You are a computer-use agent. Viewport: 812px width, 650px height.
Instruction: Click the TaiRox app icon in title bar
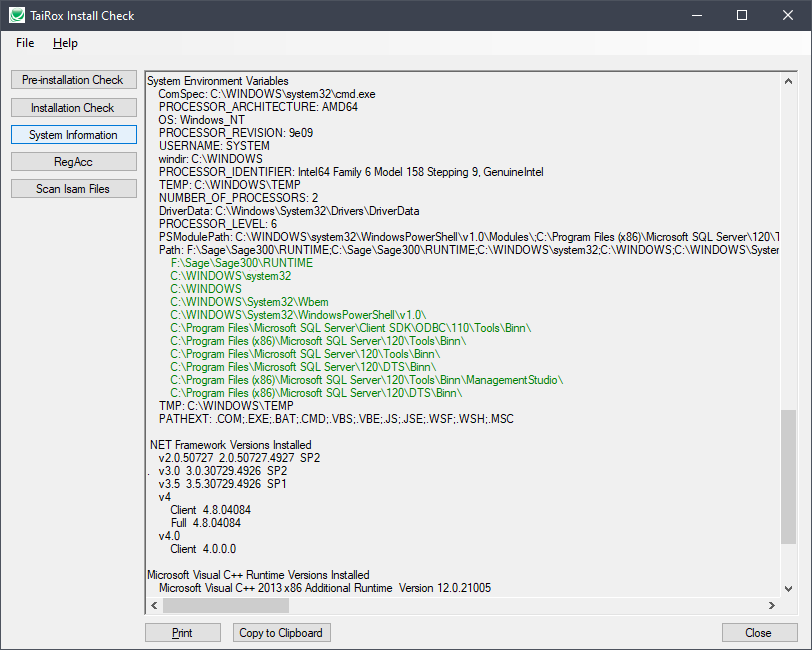click(17, 15)
